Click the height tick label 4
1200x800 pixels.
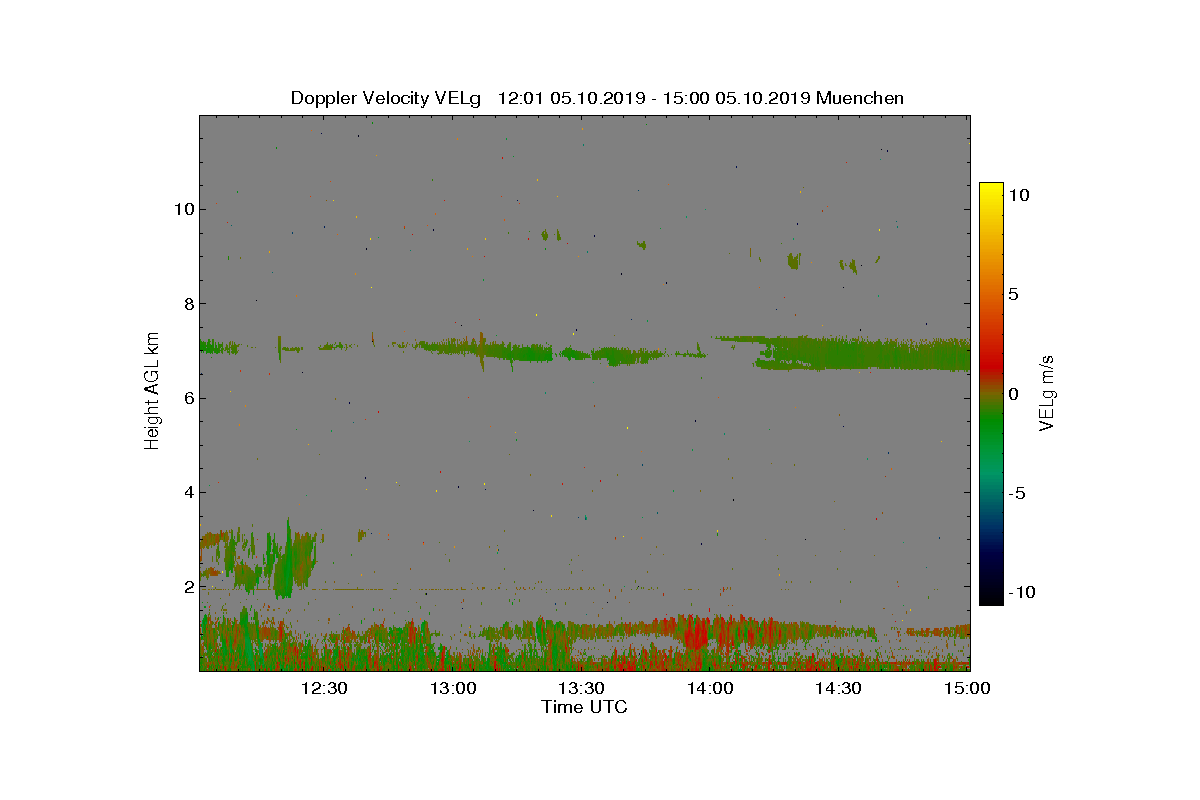pyautogui.click(x=187, y=492)
